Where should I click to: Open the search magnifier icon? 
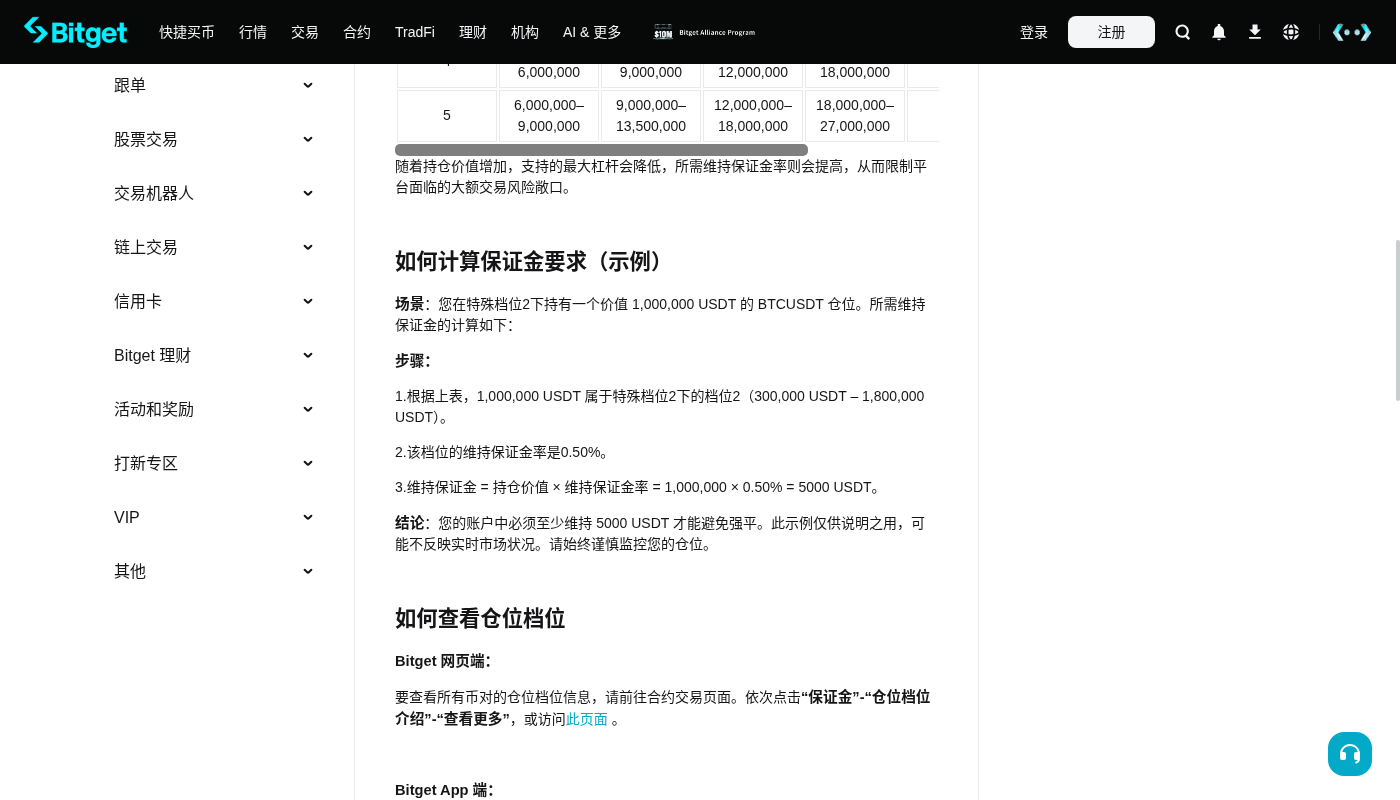1183,32
